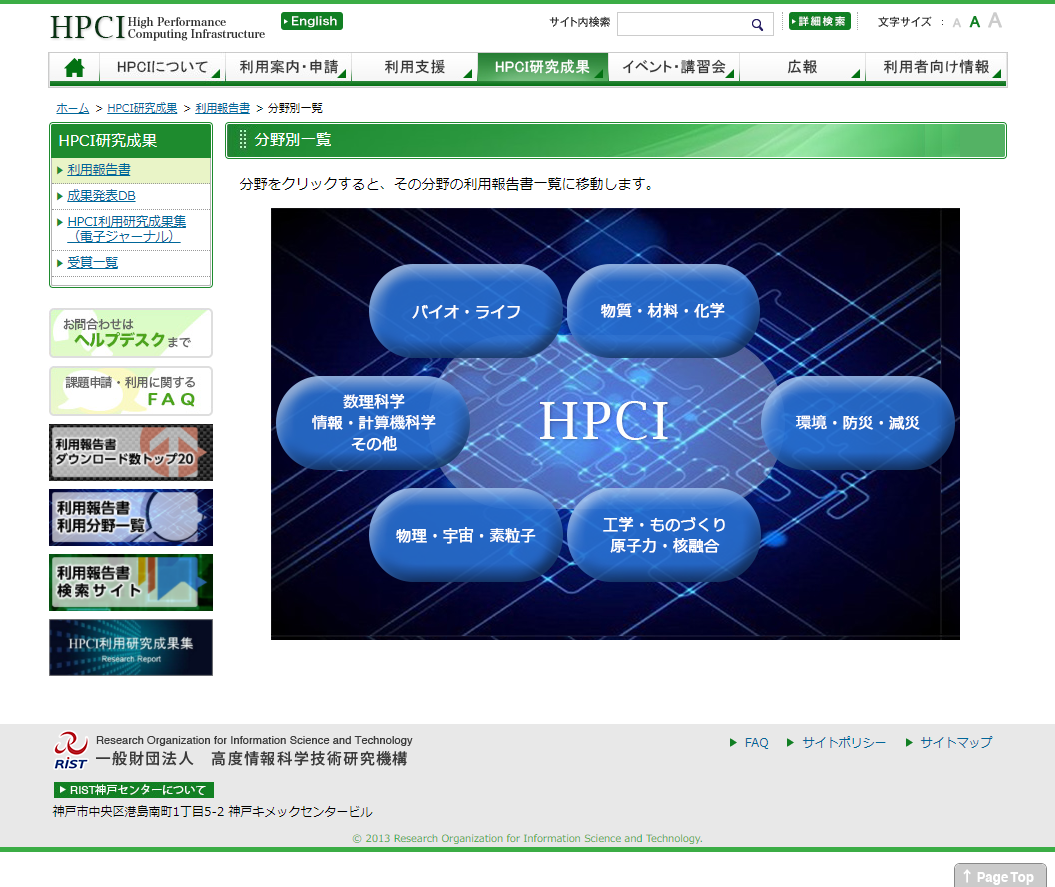Open 利用報告書 検索サイト banner

(131, 583)
